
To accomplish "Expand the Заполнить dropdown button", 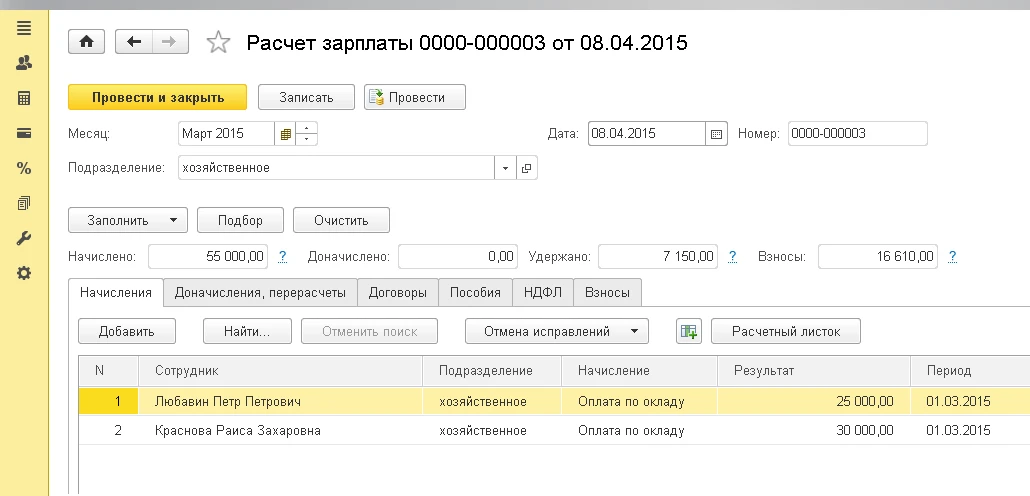I will click(x=128, y=220).
